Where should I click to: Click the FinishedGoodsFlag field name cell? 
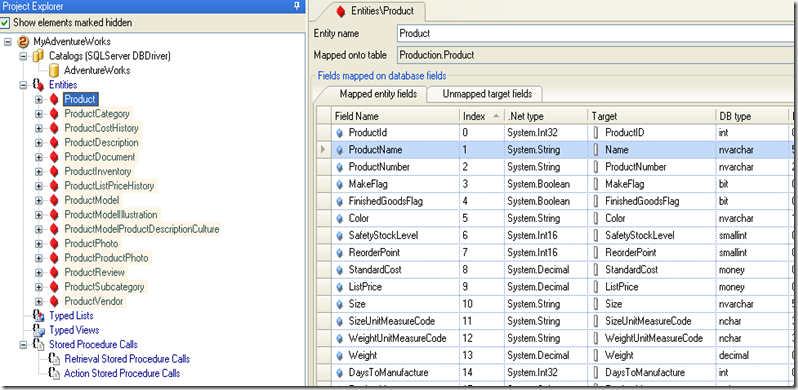tap(395, 201)
